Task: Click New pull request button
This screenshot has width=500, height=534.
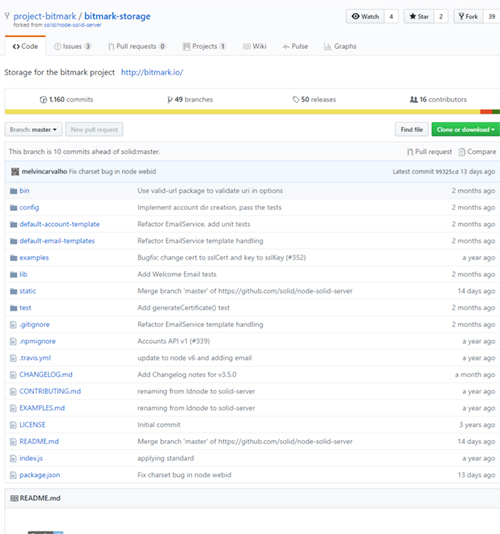Action: 94,129
